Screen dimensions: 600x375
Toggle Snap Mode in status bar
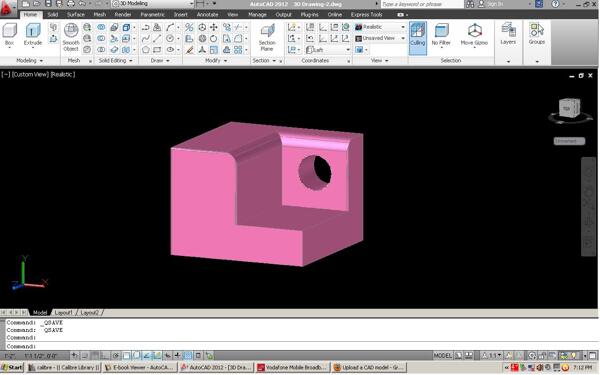(85, 355)
